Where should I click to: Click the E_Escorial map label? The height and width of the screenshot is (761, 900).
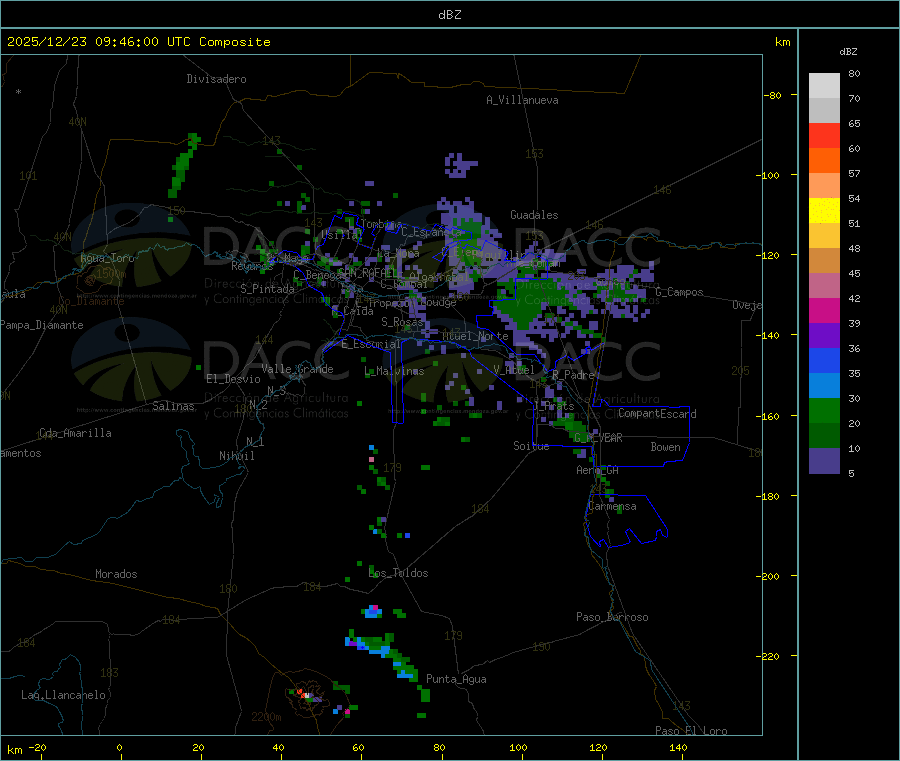tap(371, 344)
